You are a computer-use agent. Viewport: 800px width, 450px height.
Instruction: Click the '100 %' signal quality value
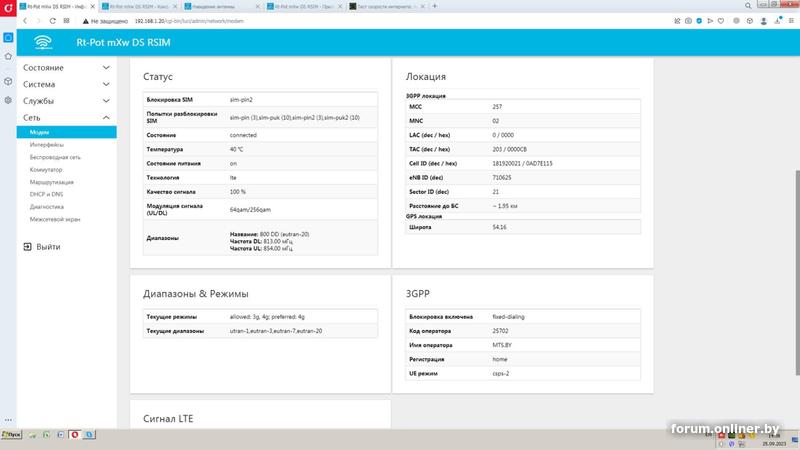point(237,192)
